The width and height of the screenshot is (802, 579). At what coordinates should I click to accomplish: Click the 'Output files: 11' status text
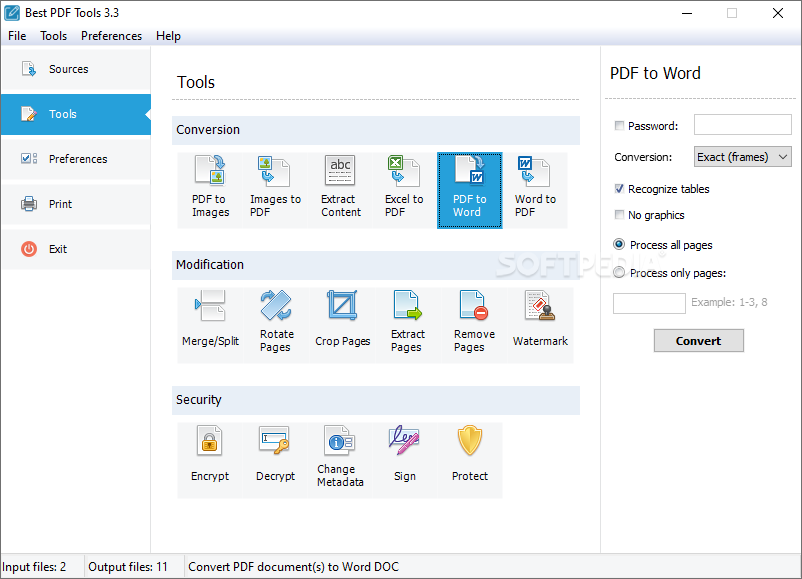click(x=128, y=567)
